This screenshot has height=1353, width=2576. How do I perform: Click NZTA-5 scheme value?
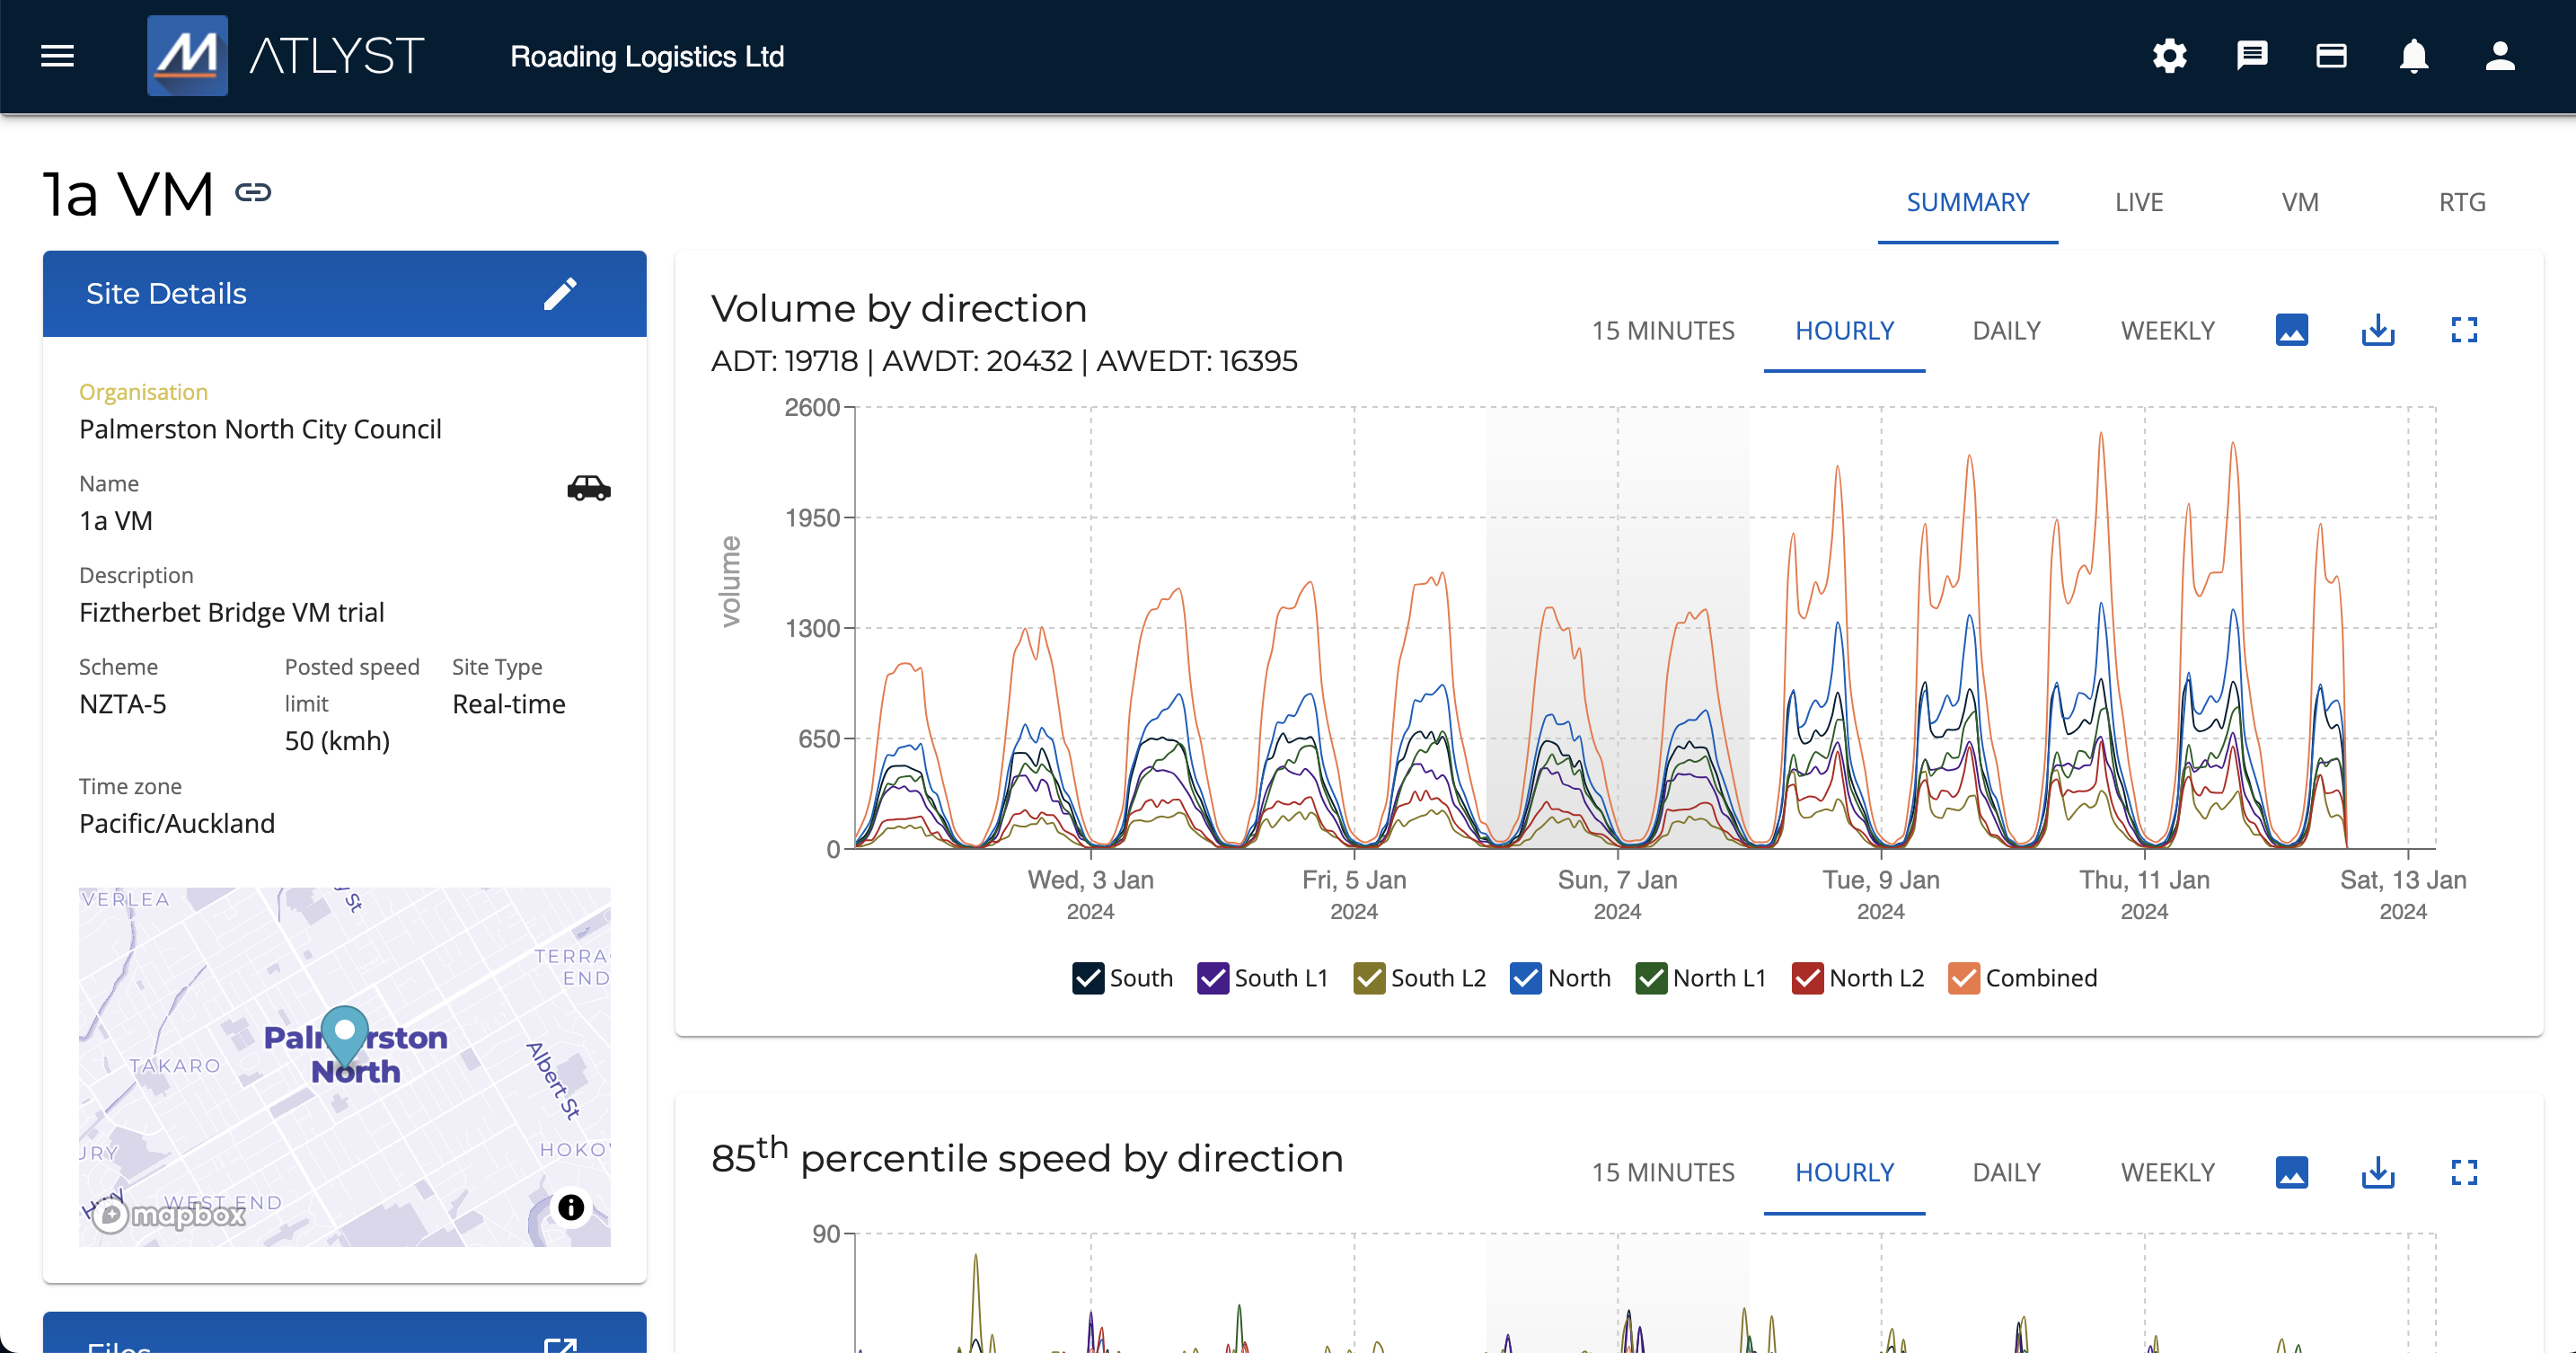tap(122, 704)
